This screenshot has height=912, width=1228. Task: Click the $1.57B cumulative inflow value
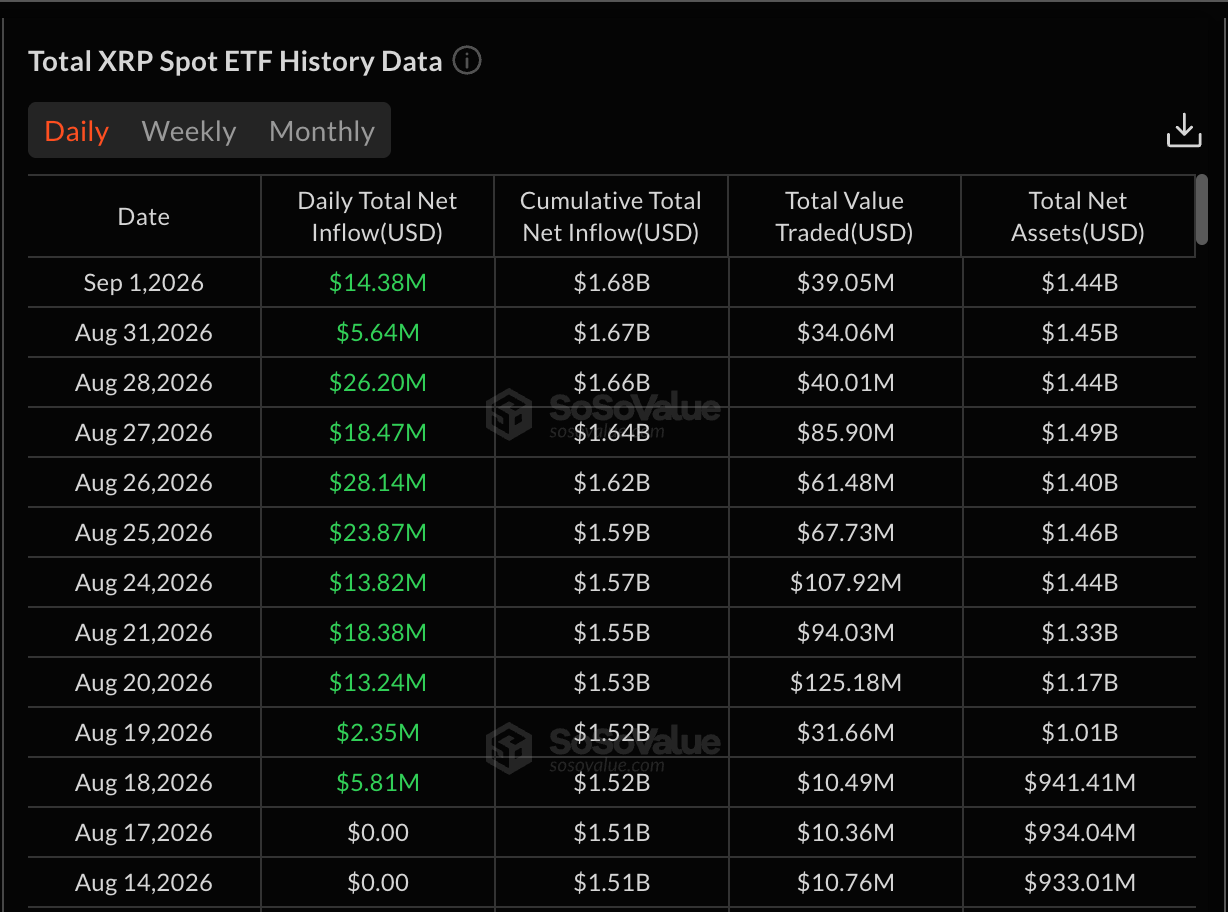tap(612, 583)
